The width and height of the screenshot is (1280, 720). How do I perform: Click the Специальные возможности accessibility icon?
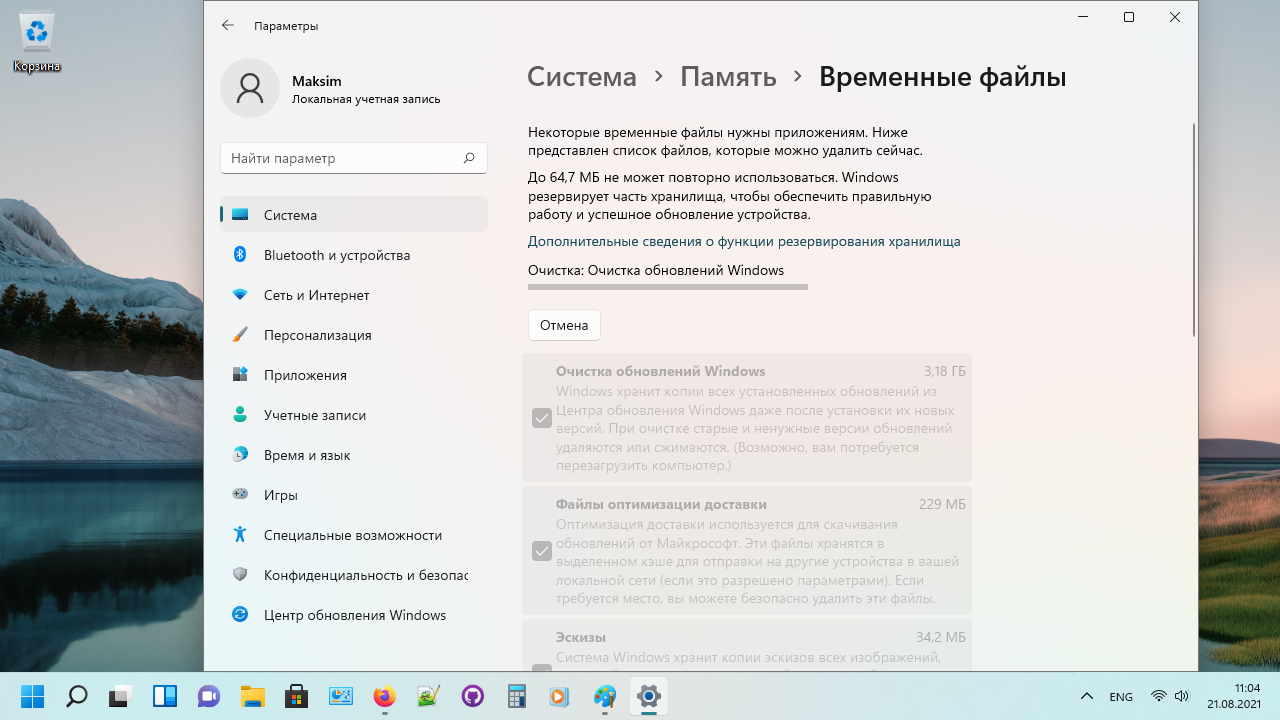[240, 534]
